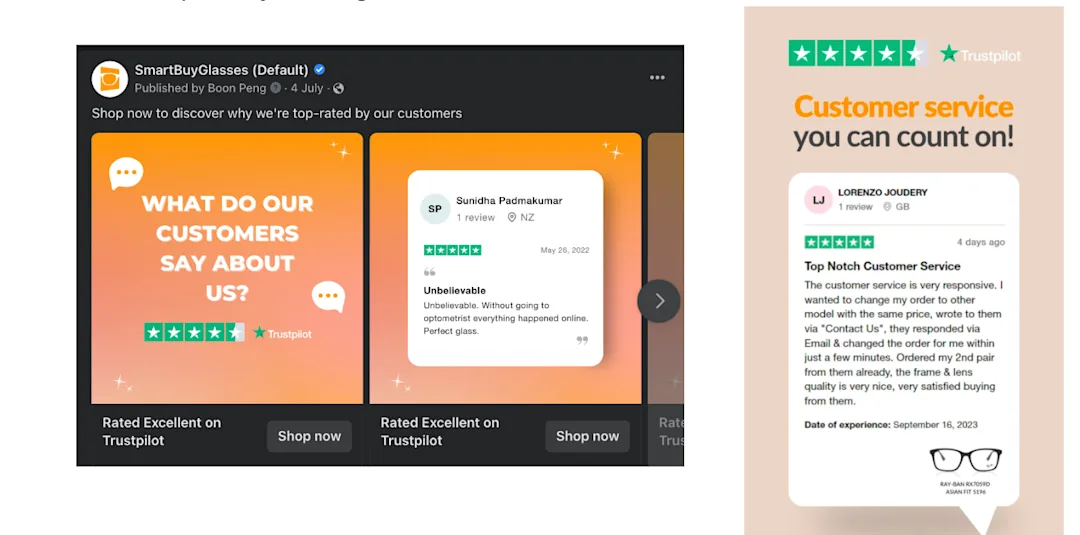Click the four-and-a-half star rating atop right ad
1080x535 pixels.
[x=858, y=53]
